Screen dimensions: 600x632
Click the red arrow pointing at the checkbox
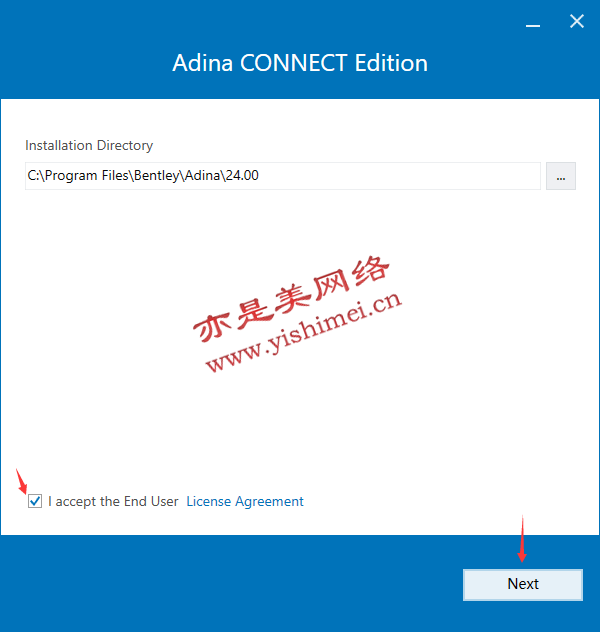21,481
